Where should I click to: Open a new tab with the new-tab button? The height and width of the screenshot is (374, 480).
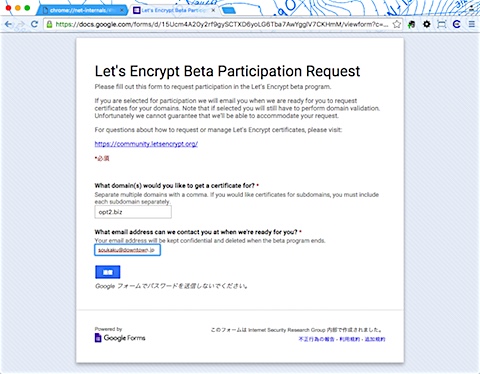pyautogui.click(x=229, y=11)
